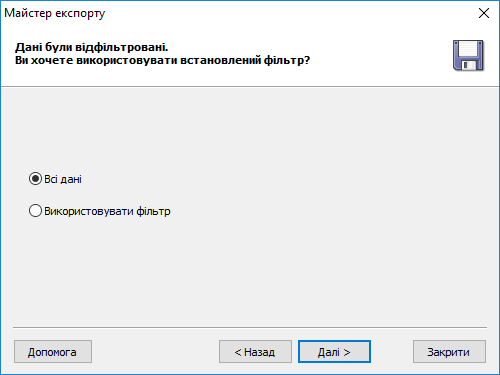Enable the "Використовувати фільтр" radio button circle
The width and height of the screenshot is (500, 375).
[x=35, y=211]
